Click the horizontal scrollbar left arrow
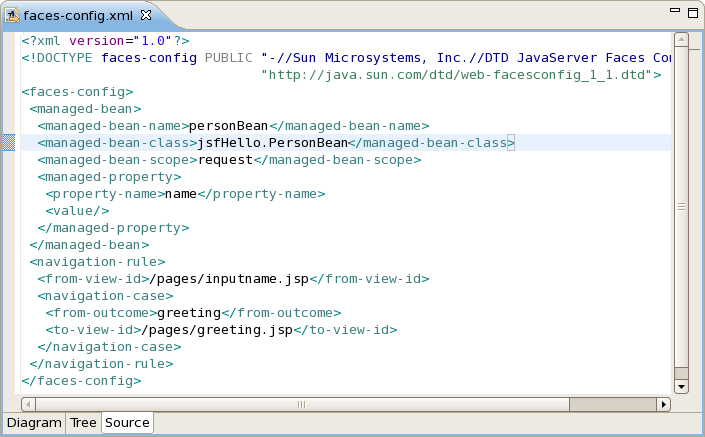 28,404
